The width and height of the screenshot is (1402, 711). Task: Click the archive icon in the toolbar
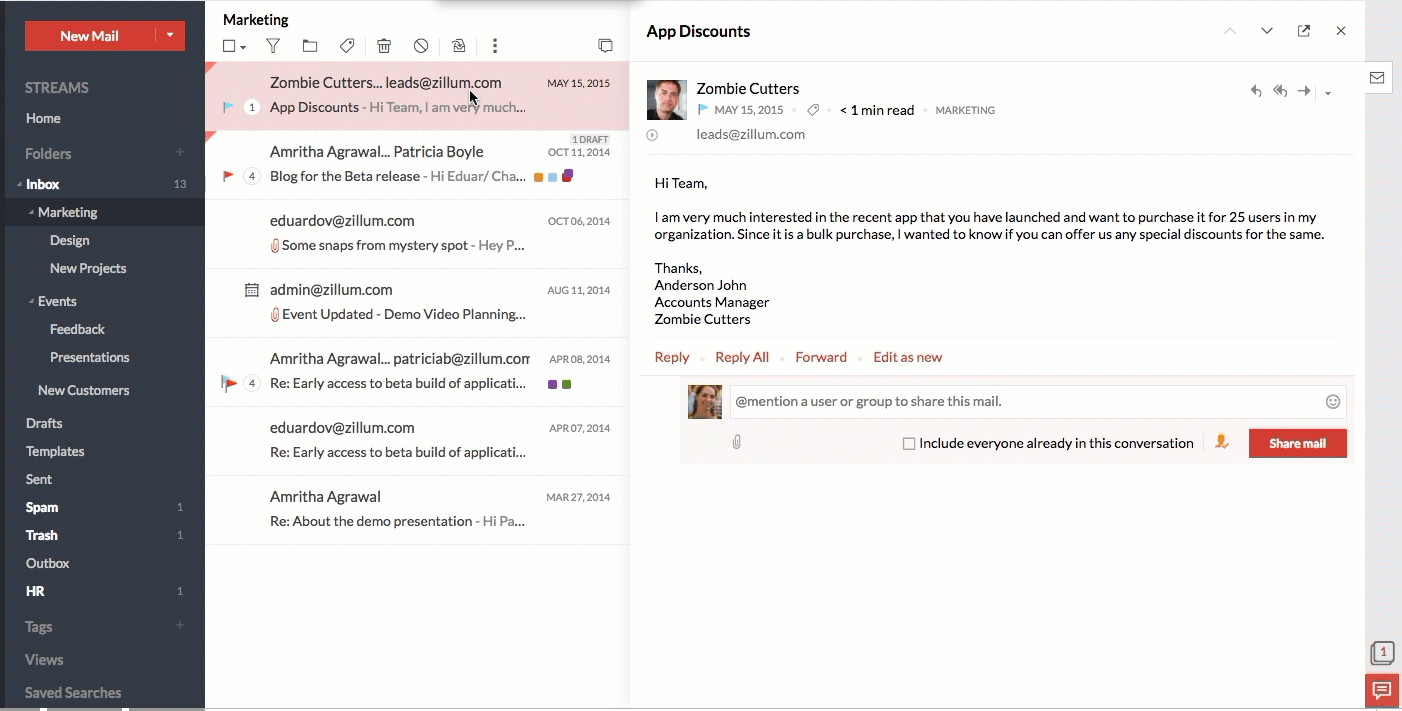pos(459,46)
